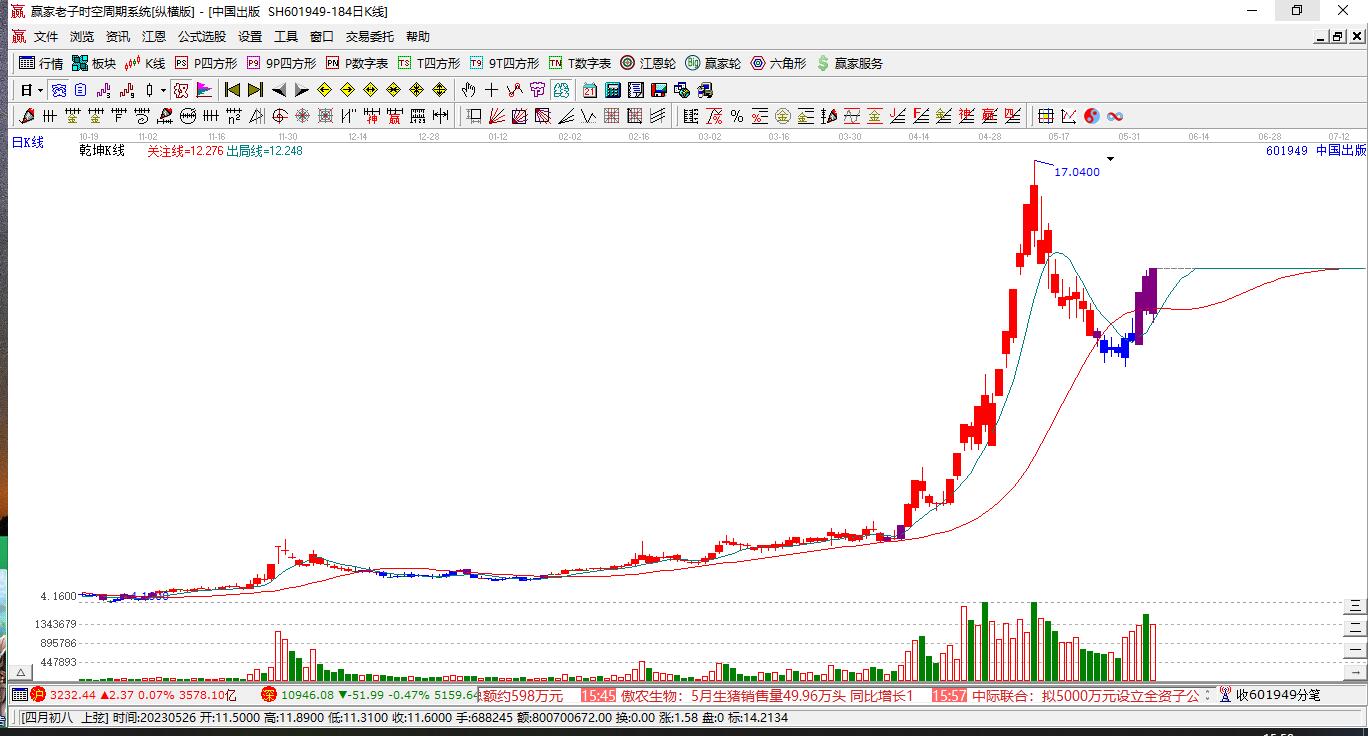The height and width of the screenshot is (736, 1368).
Task: Open the 15:57 中际联合 news headline
Action: coord(1064,695)
